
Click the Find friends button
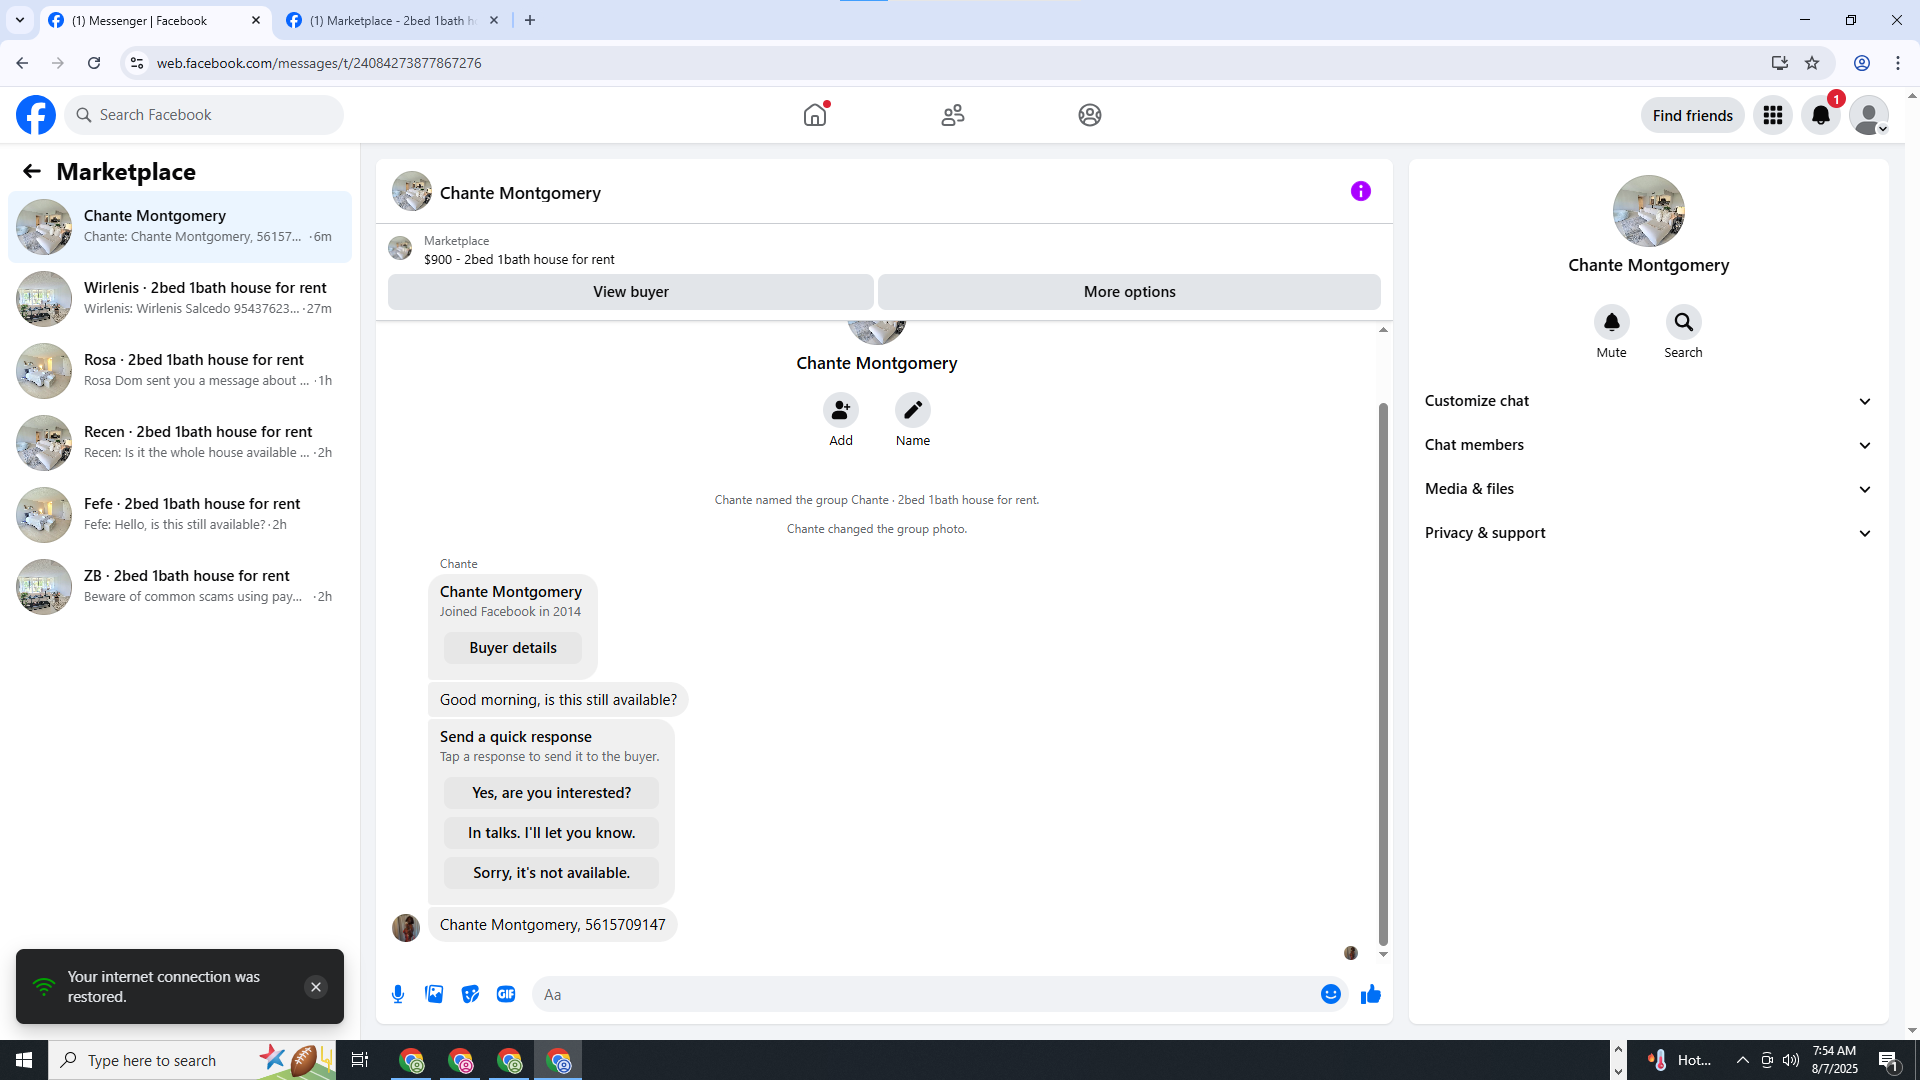[1693, 115]
